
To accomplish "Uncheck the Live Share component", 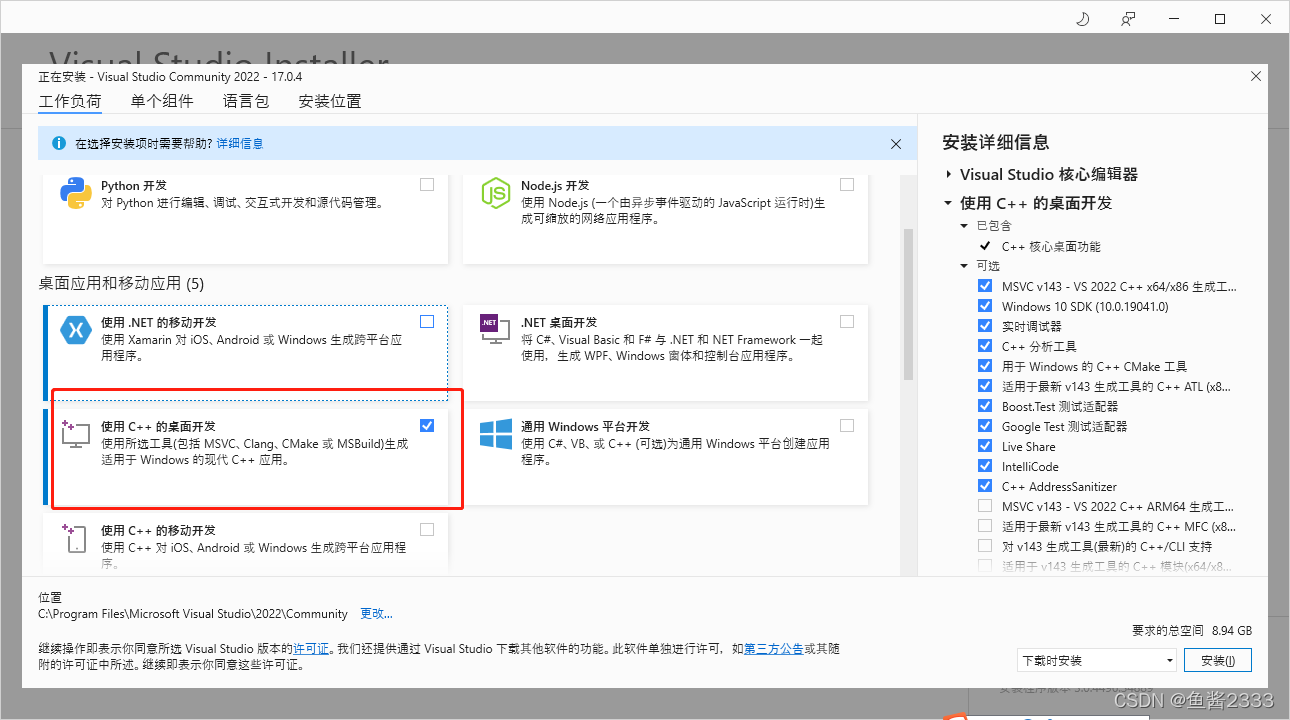I will click(x=986, y=446).
